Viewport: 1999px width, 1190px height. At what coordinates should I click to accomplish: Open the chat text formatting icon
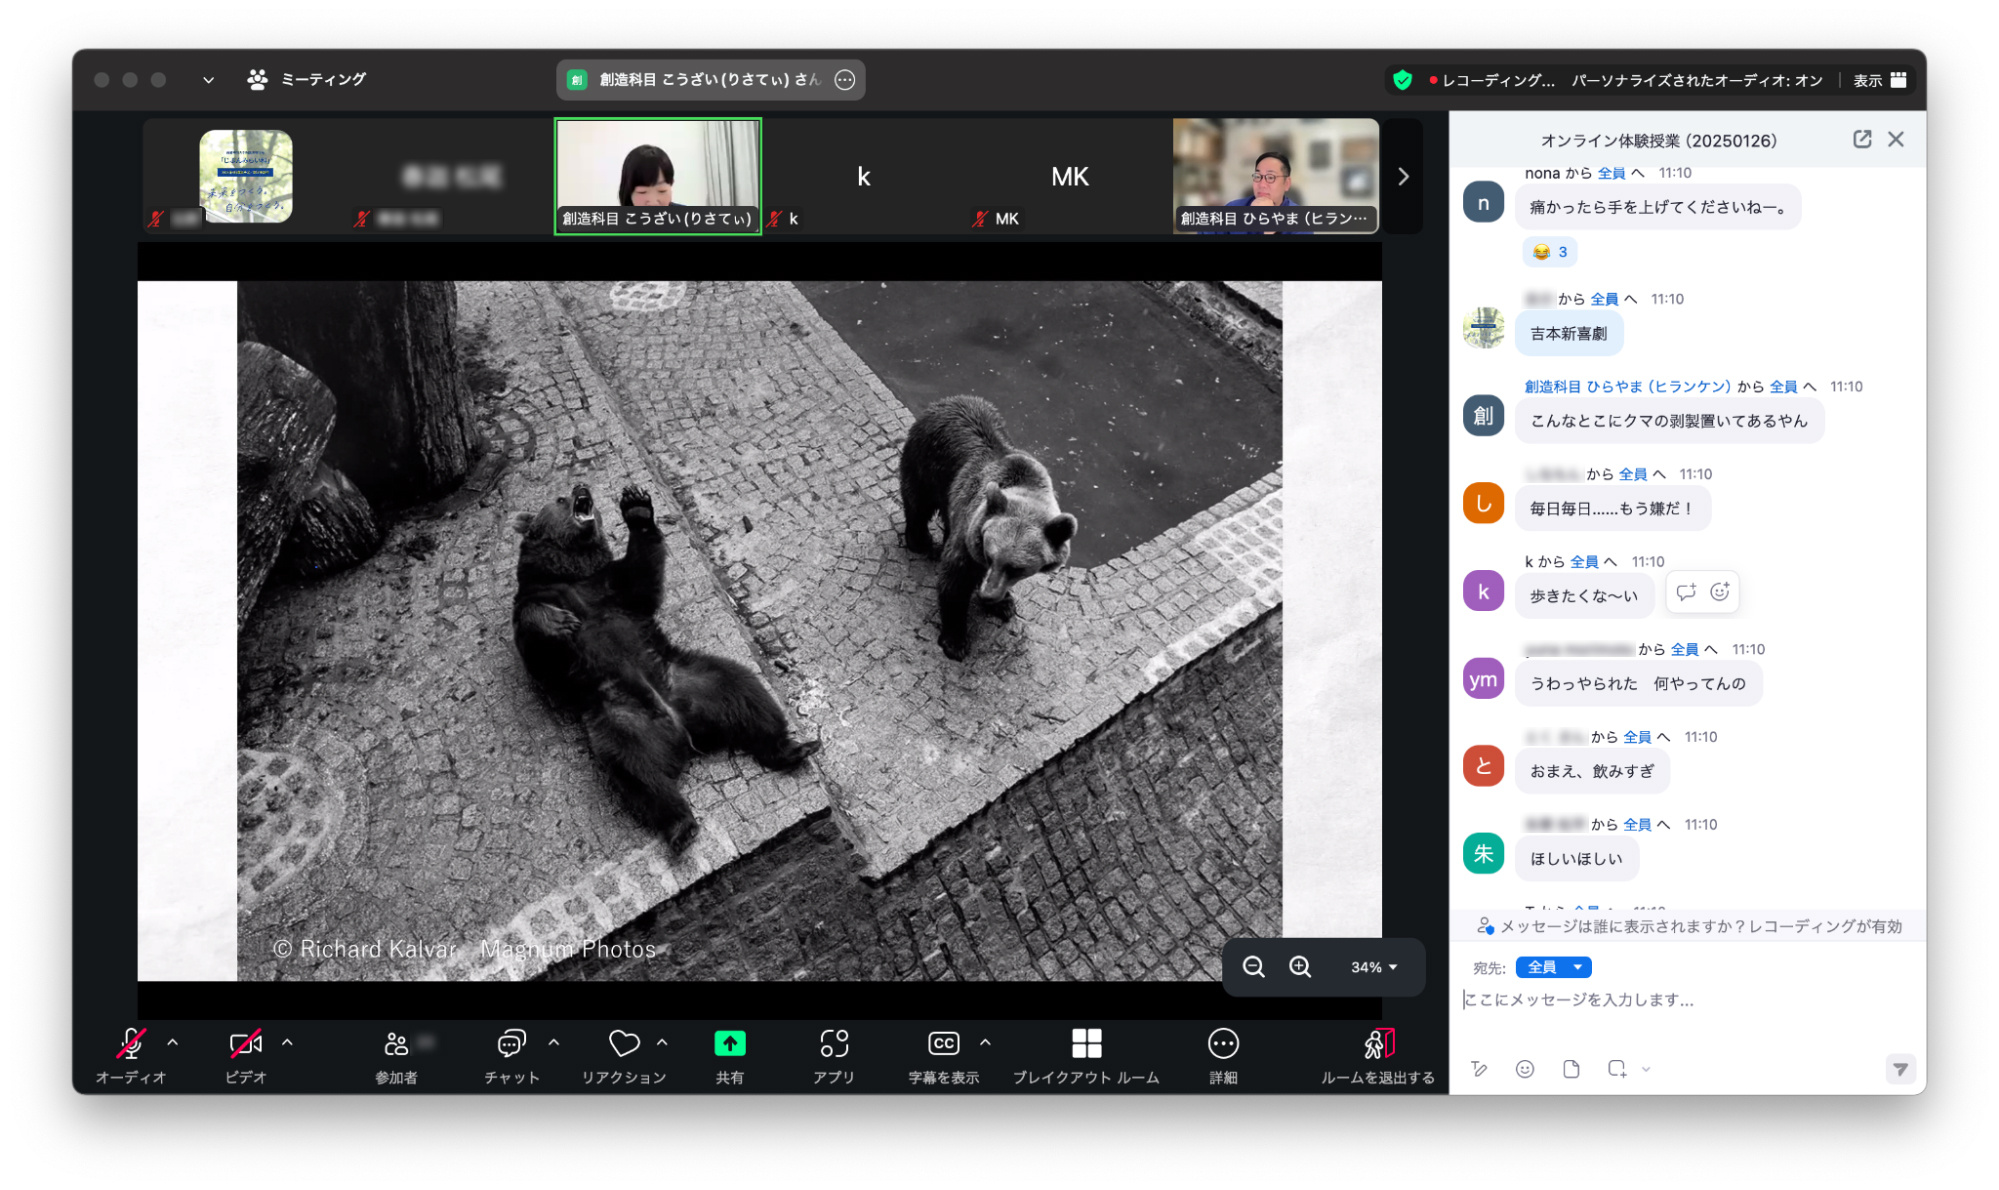click(x=1480, y=1069)
